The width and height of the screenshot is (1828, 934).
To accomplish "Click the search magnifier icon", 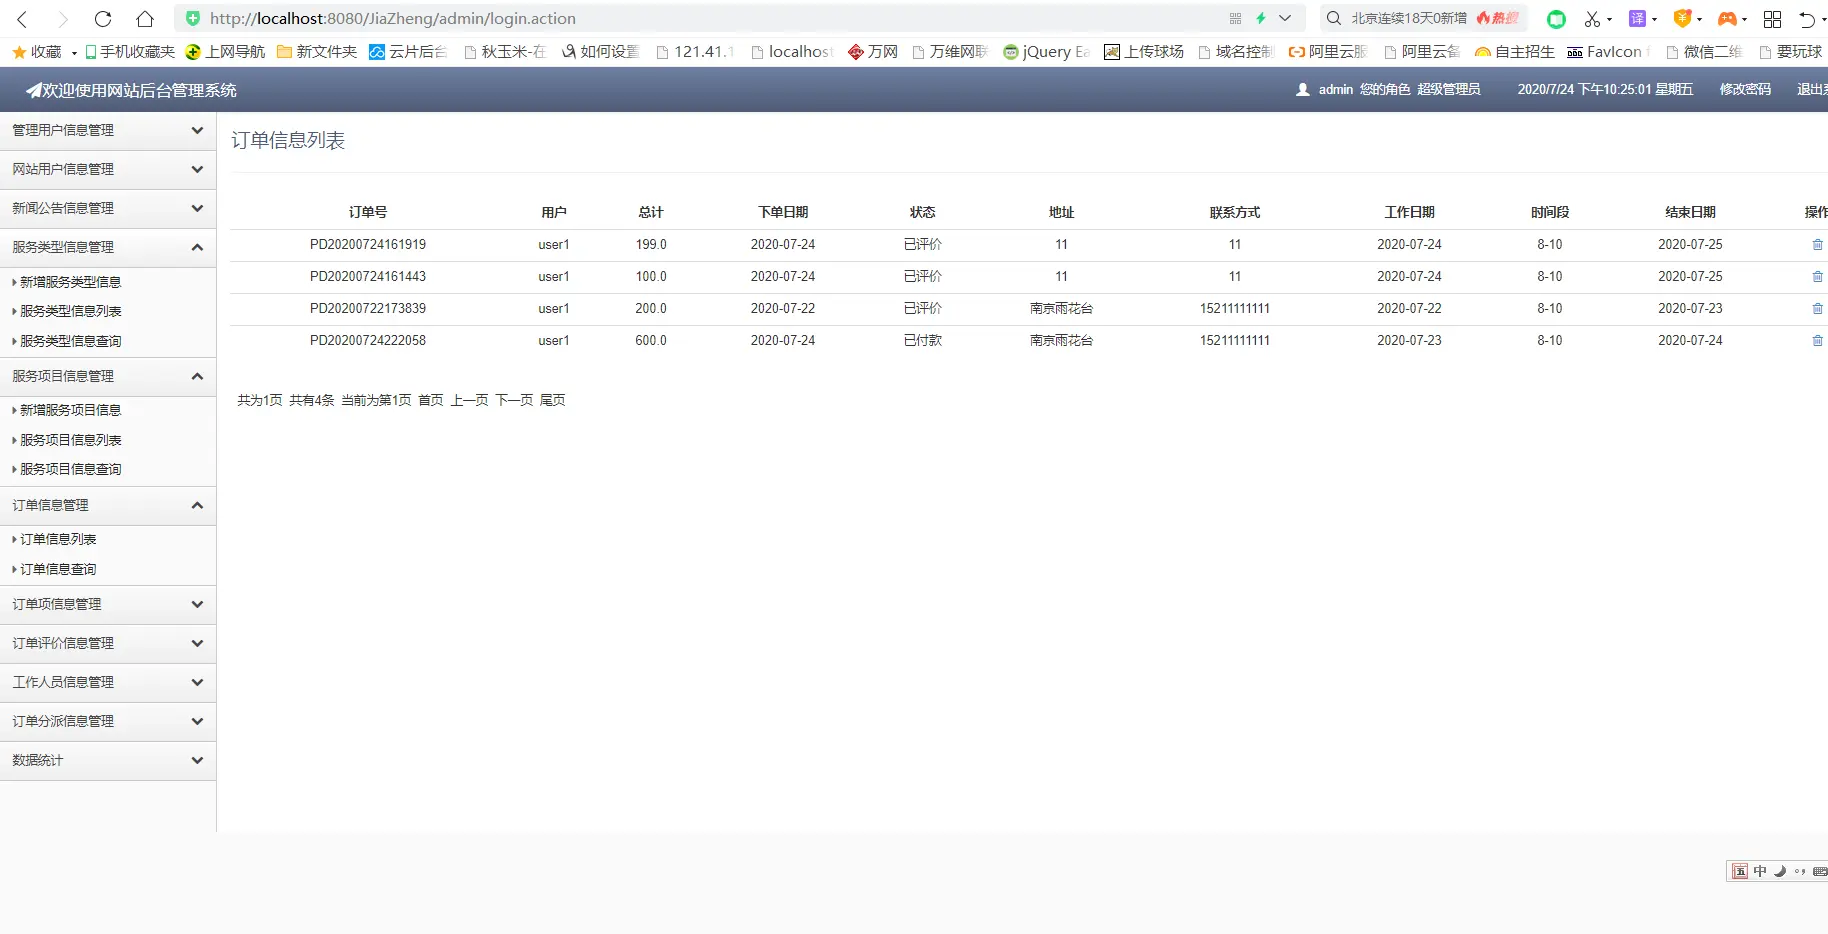I will (1334, 18).
